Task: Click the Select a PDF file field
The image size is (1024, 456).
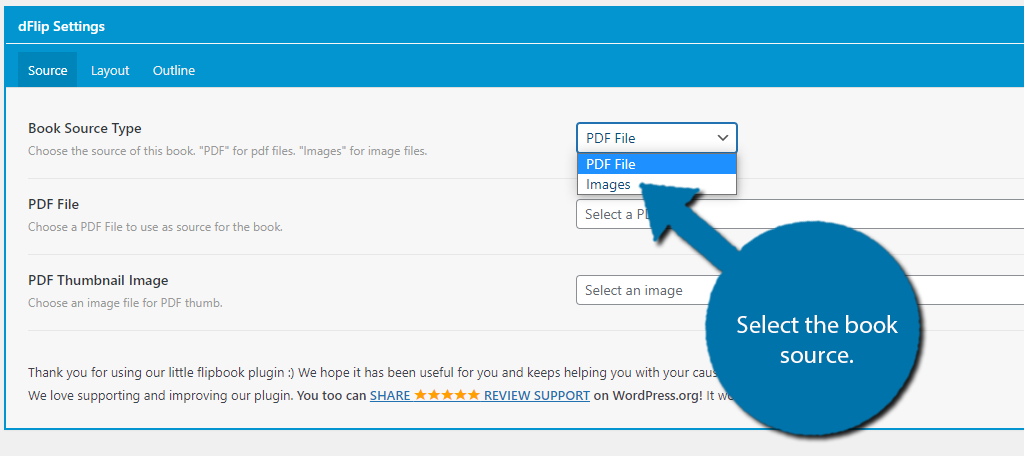Action: [x=800, y=214]
